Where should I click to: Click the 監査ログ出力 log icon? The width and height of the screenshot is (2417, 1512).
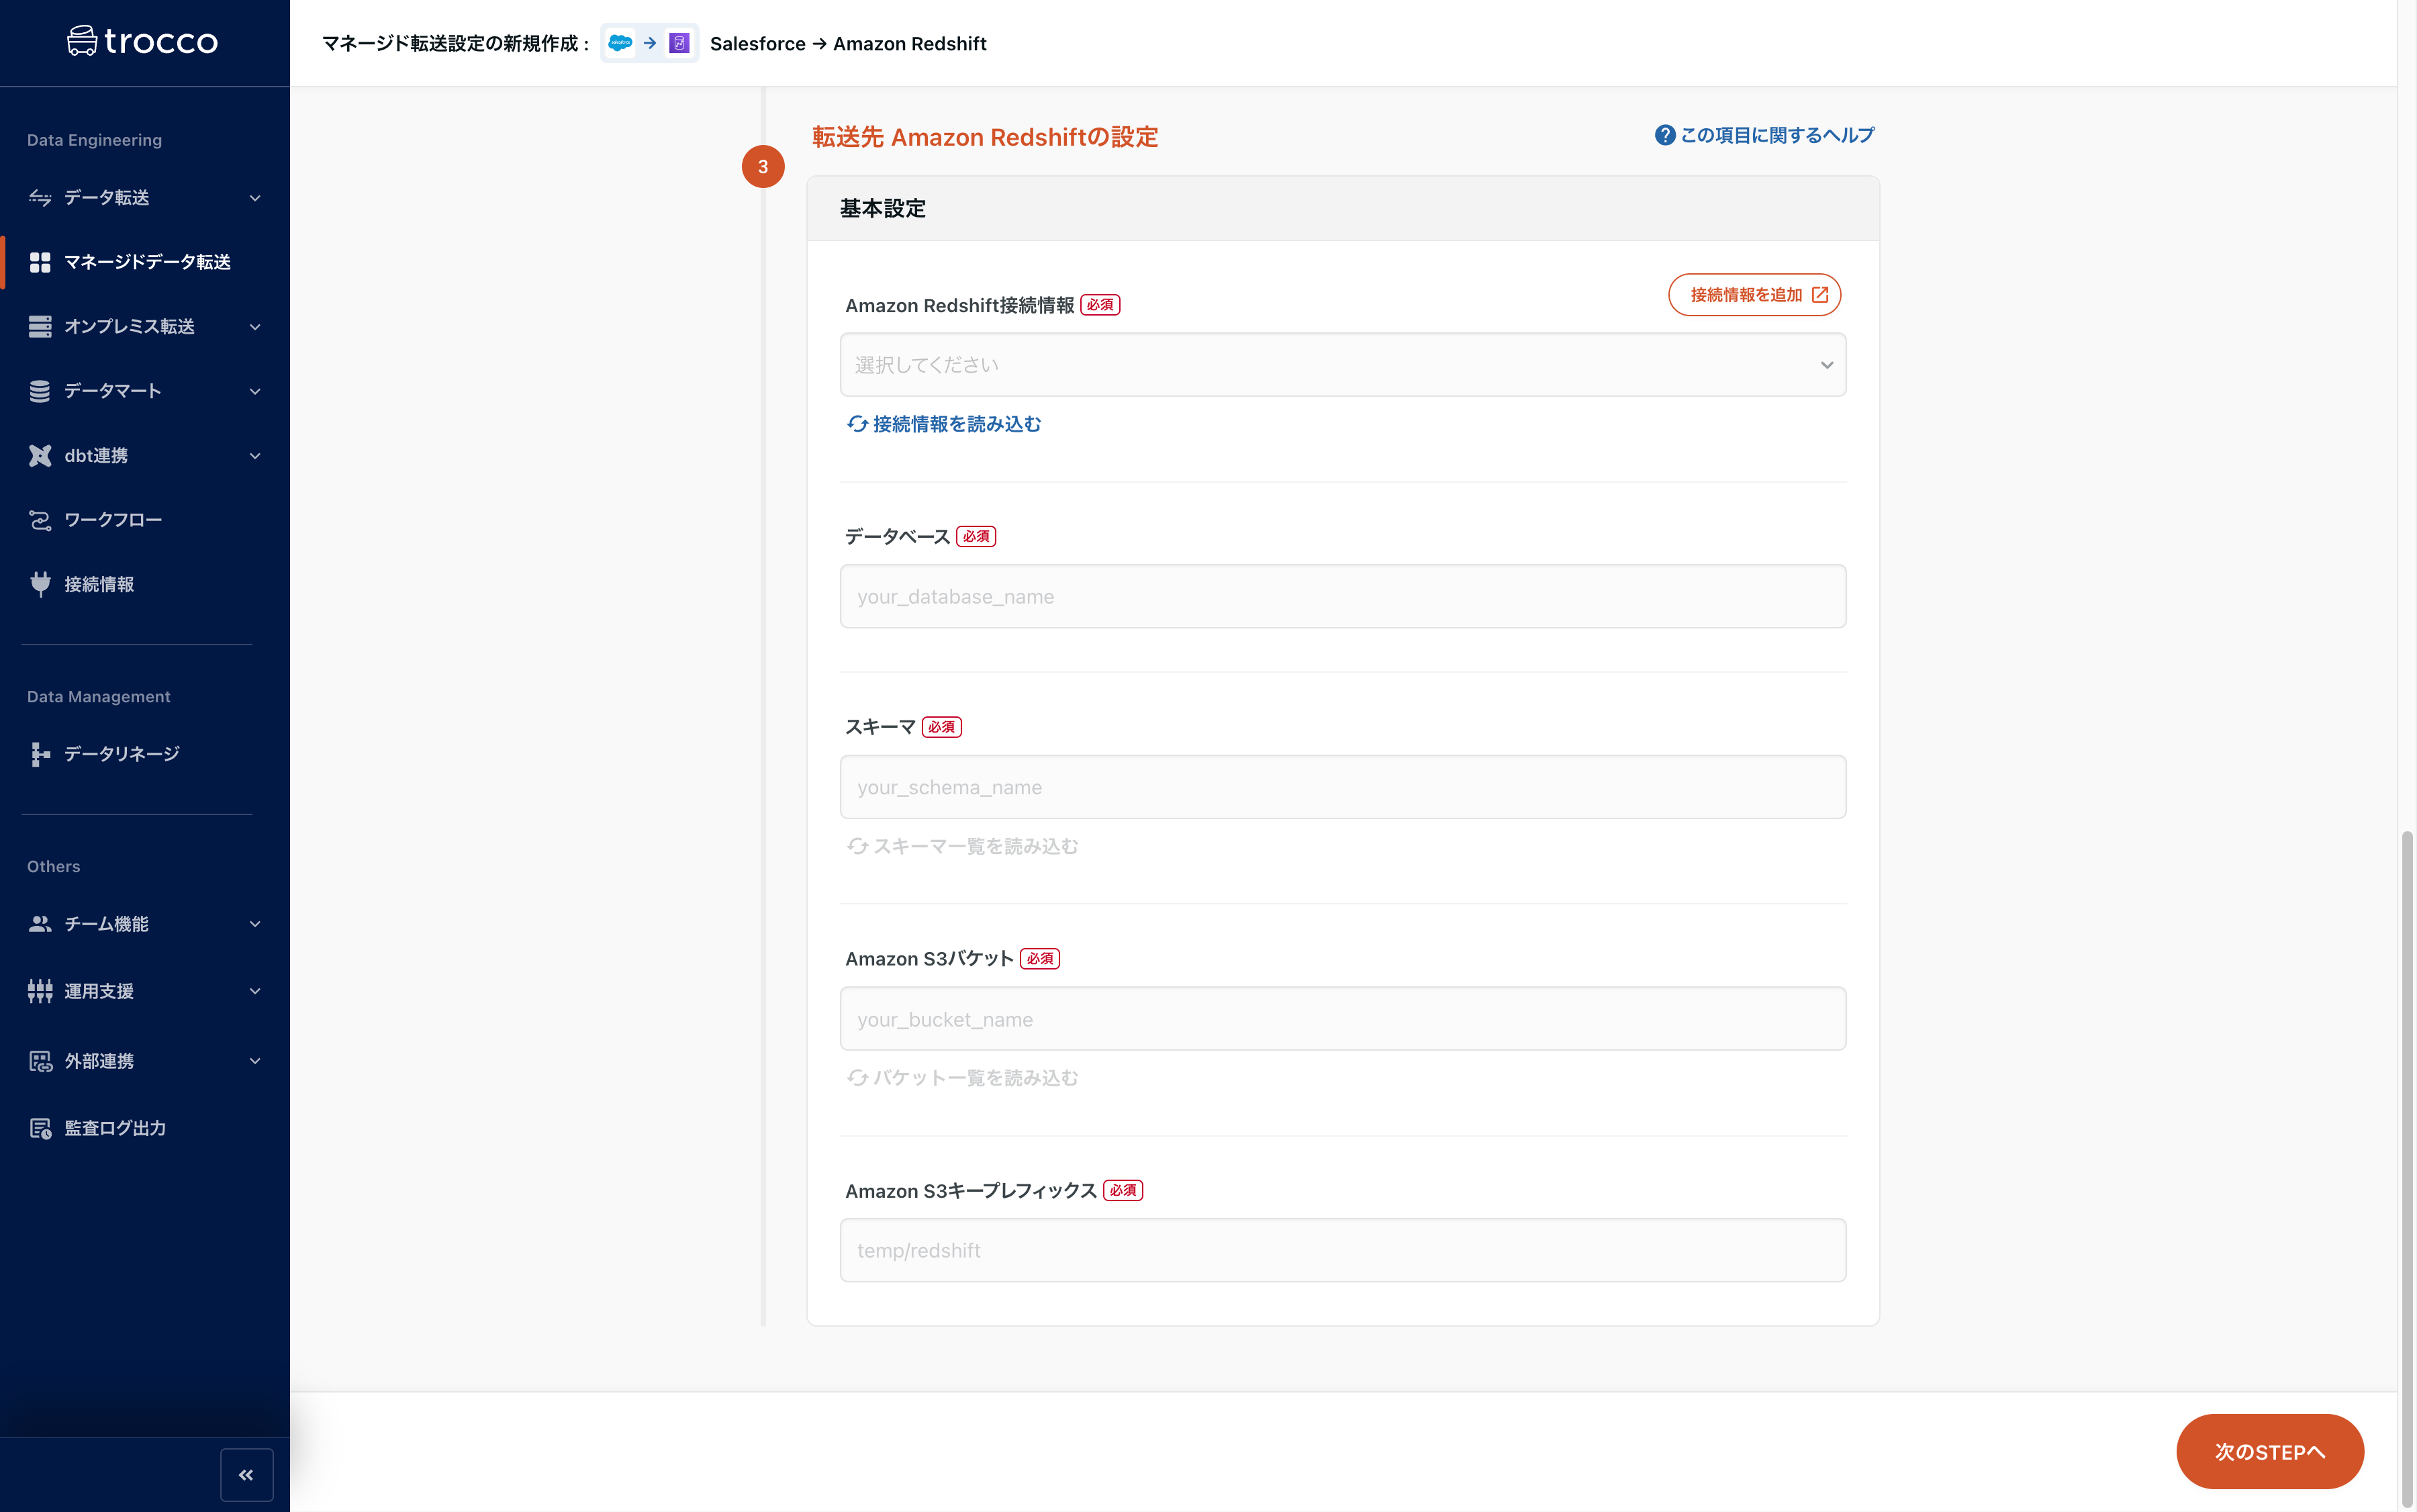(40, 1128)
